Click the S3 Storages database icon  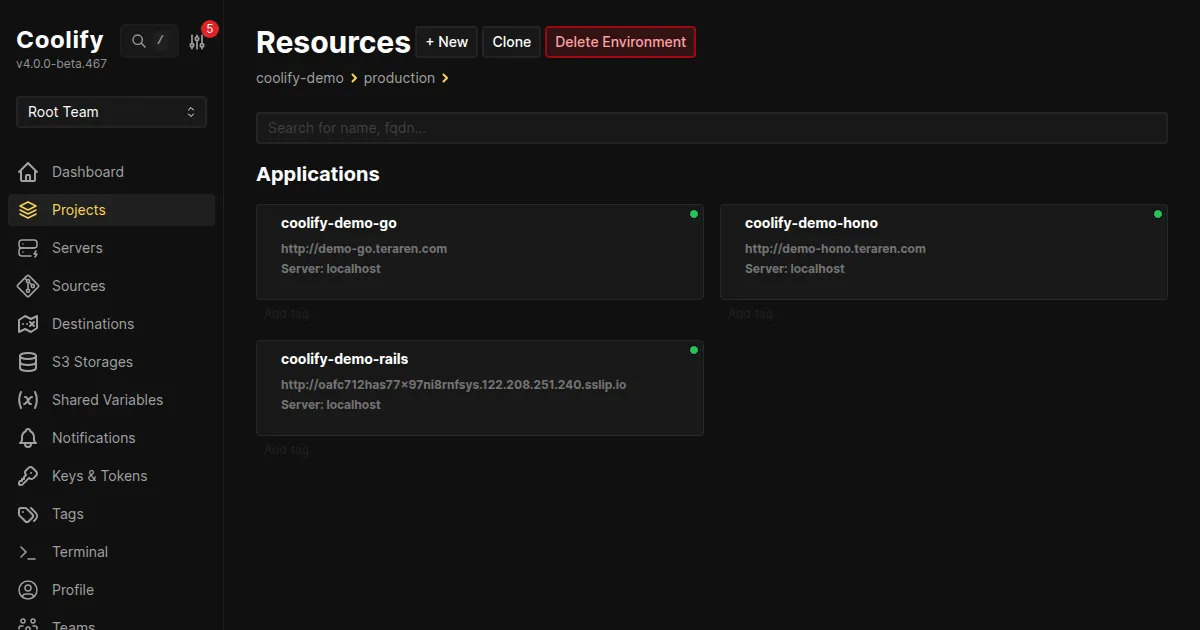tap(28, 362)
